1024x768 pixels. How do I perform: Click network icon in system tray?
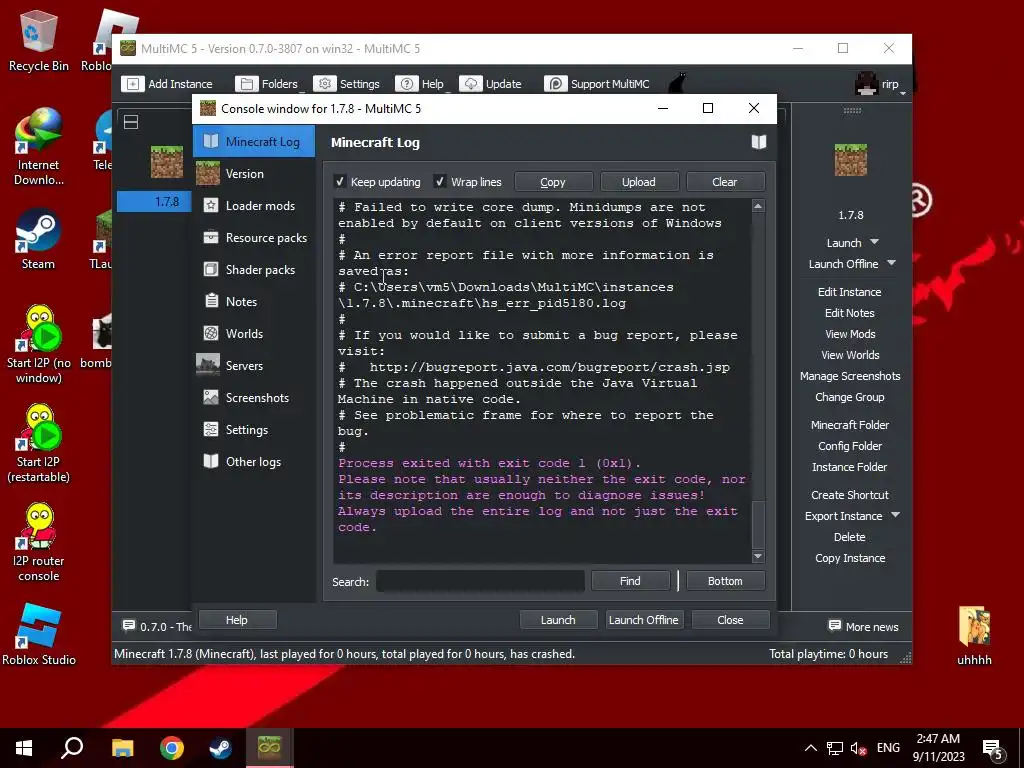tap(835, 748)
